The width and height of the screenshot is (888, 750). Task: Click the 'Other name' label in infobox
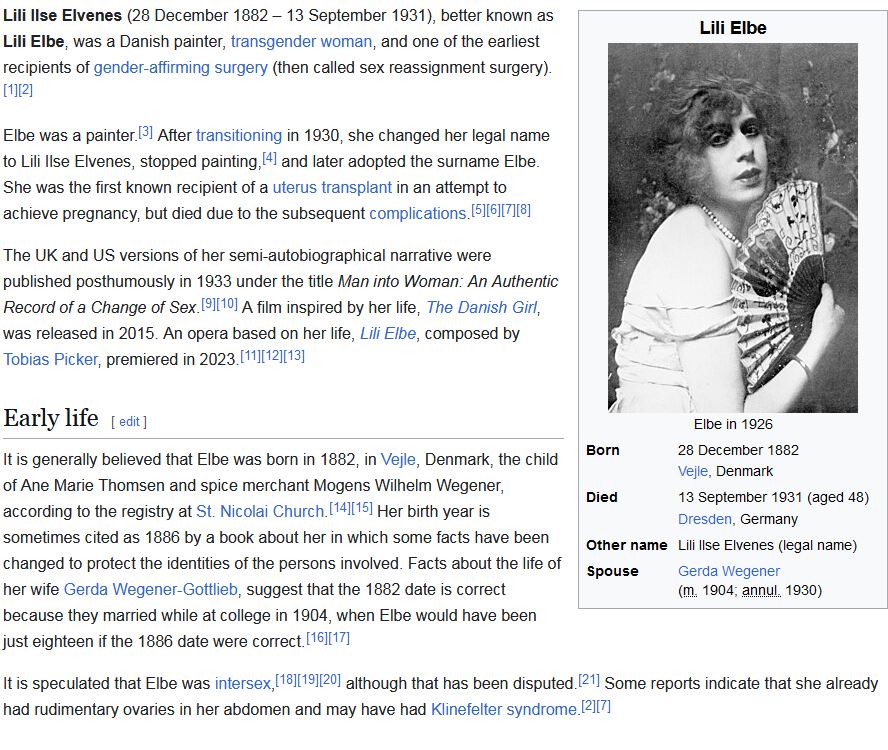[626, 545]
